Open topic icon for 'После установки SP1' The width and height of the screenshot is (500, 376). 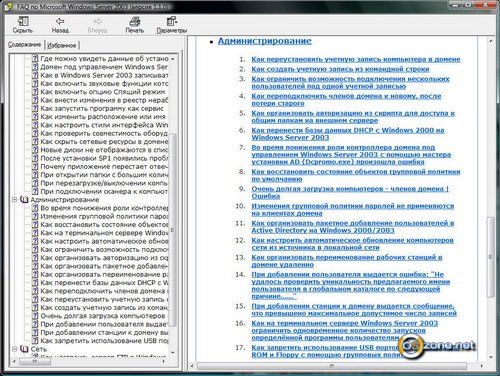[x=35, y=158]
